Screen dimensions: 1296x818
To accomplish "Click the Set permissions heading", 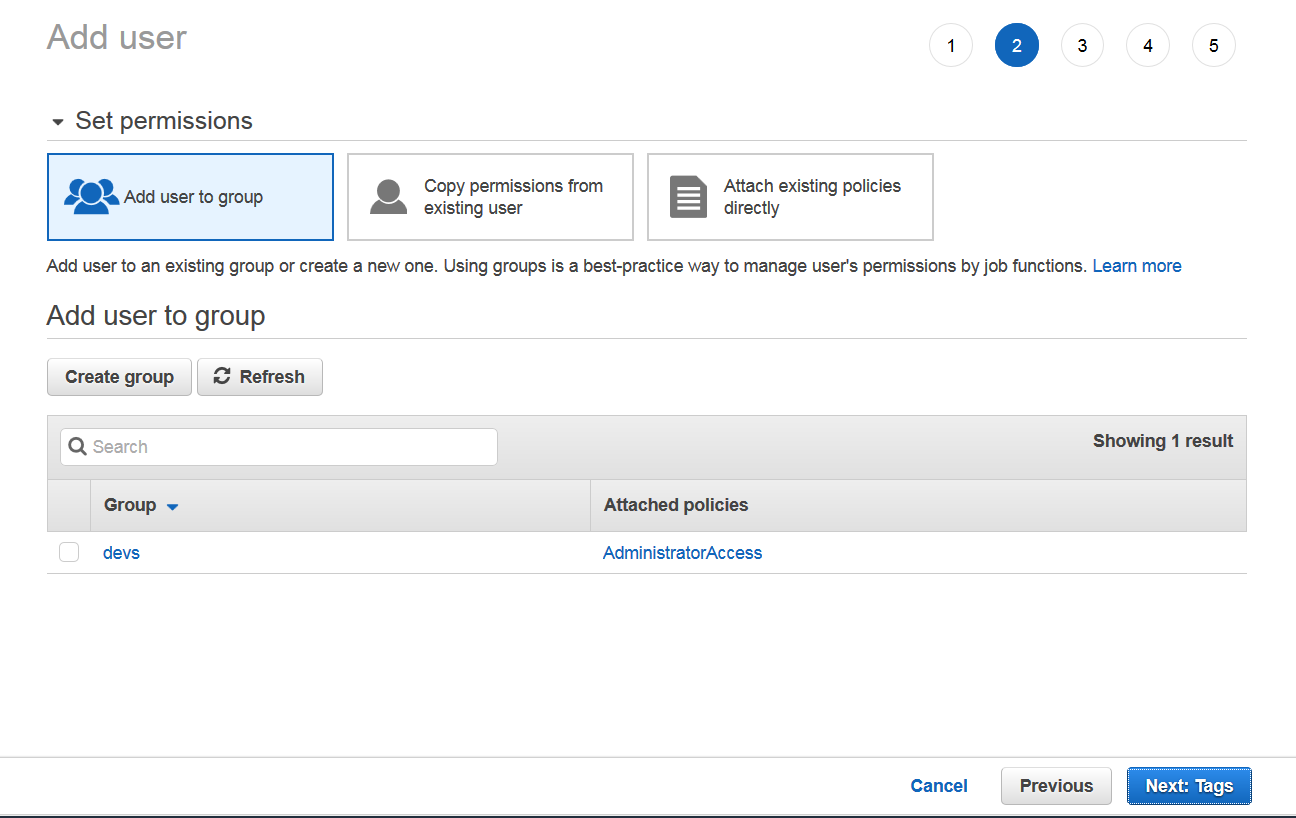I will coord(164,121).
